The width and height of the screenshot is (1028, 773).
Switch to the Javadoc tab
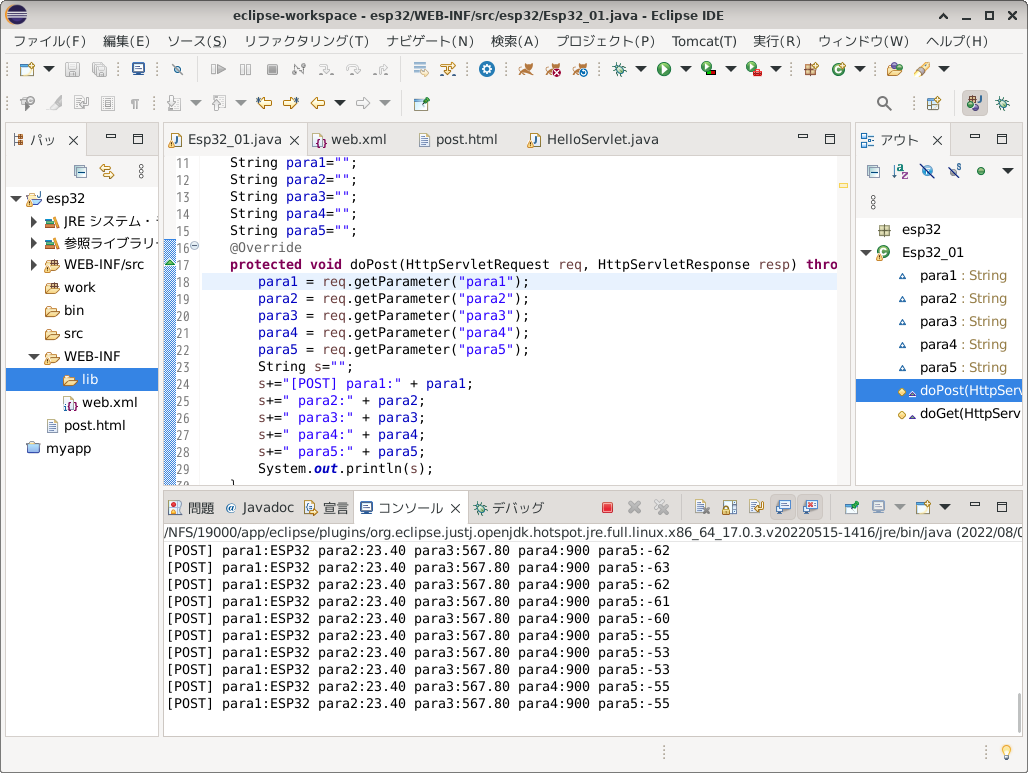260,507
